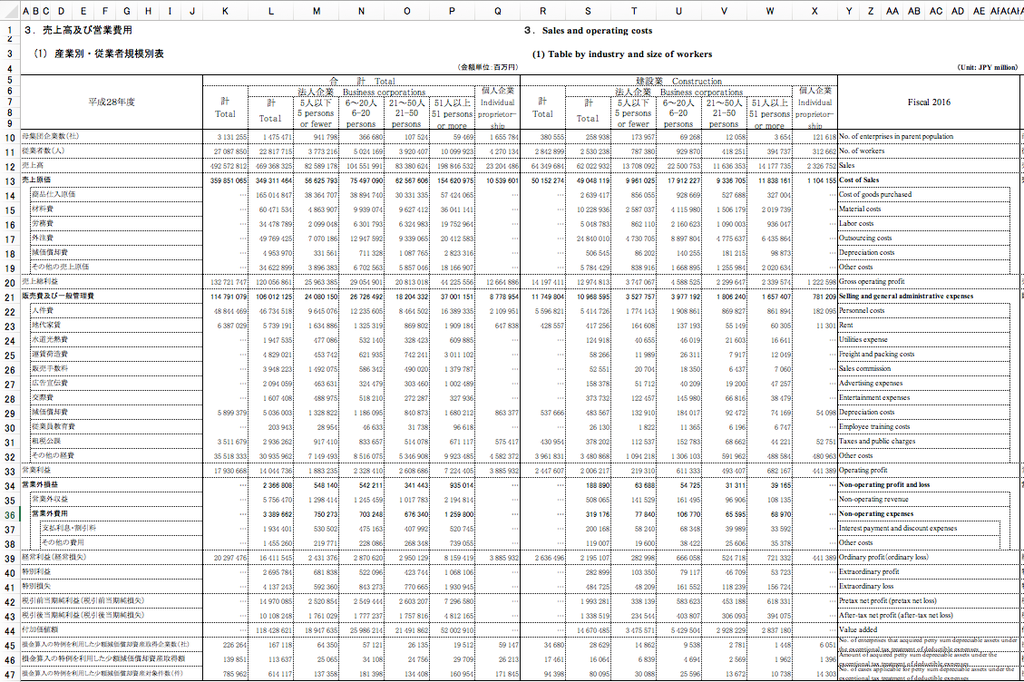Click the 'Cost of goods purchased' label
This screenshot has width=1024, height=682.
(875, 195)
